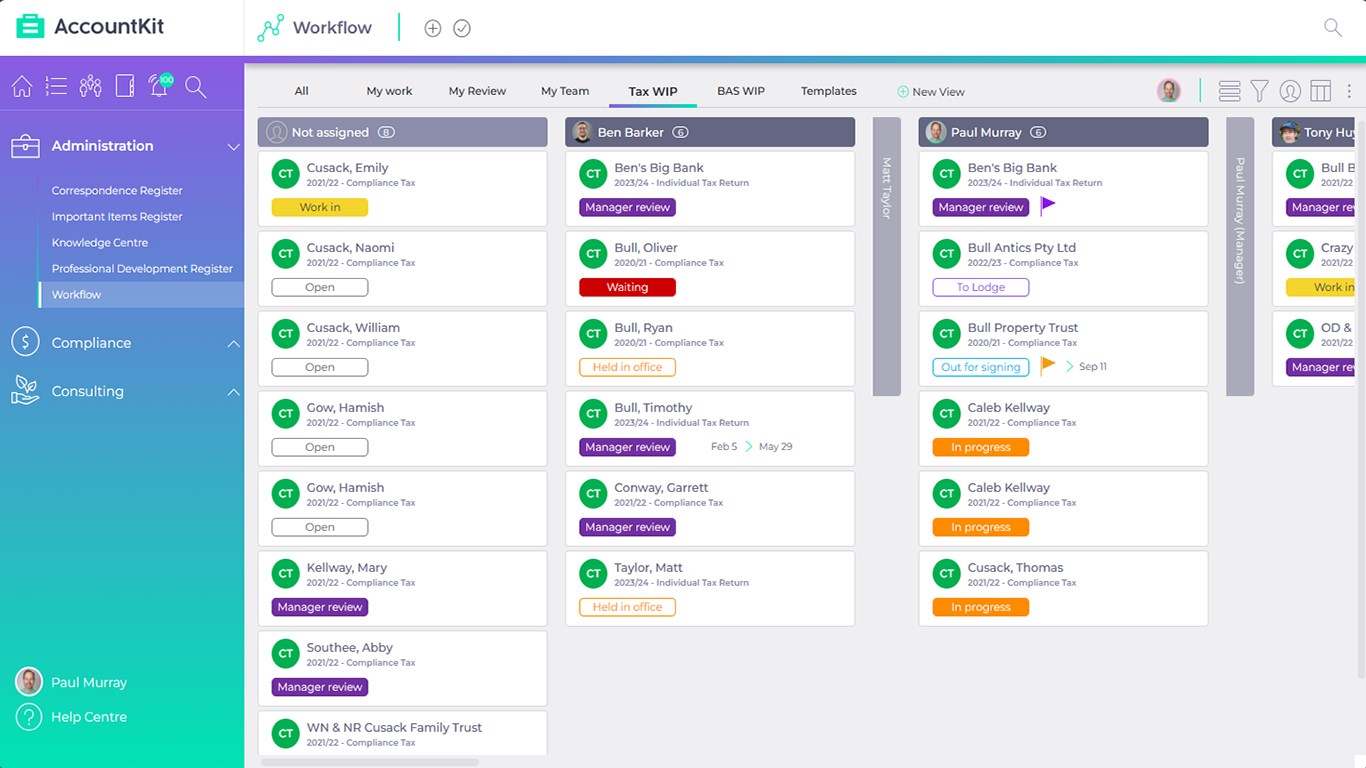This screenshot has width=1366, height=768.
Task: Expand the collapsed Paul Murray (Manager) column
Action: point(1240,256)
